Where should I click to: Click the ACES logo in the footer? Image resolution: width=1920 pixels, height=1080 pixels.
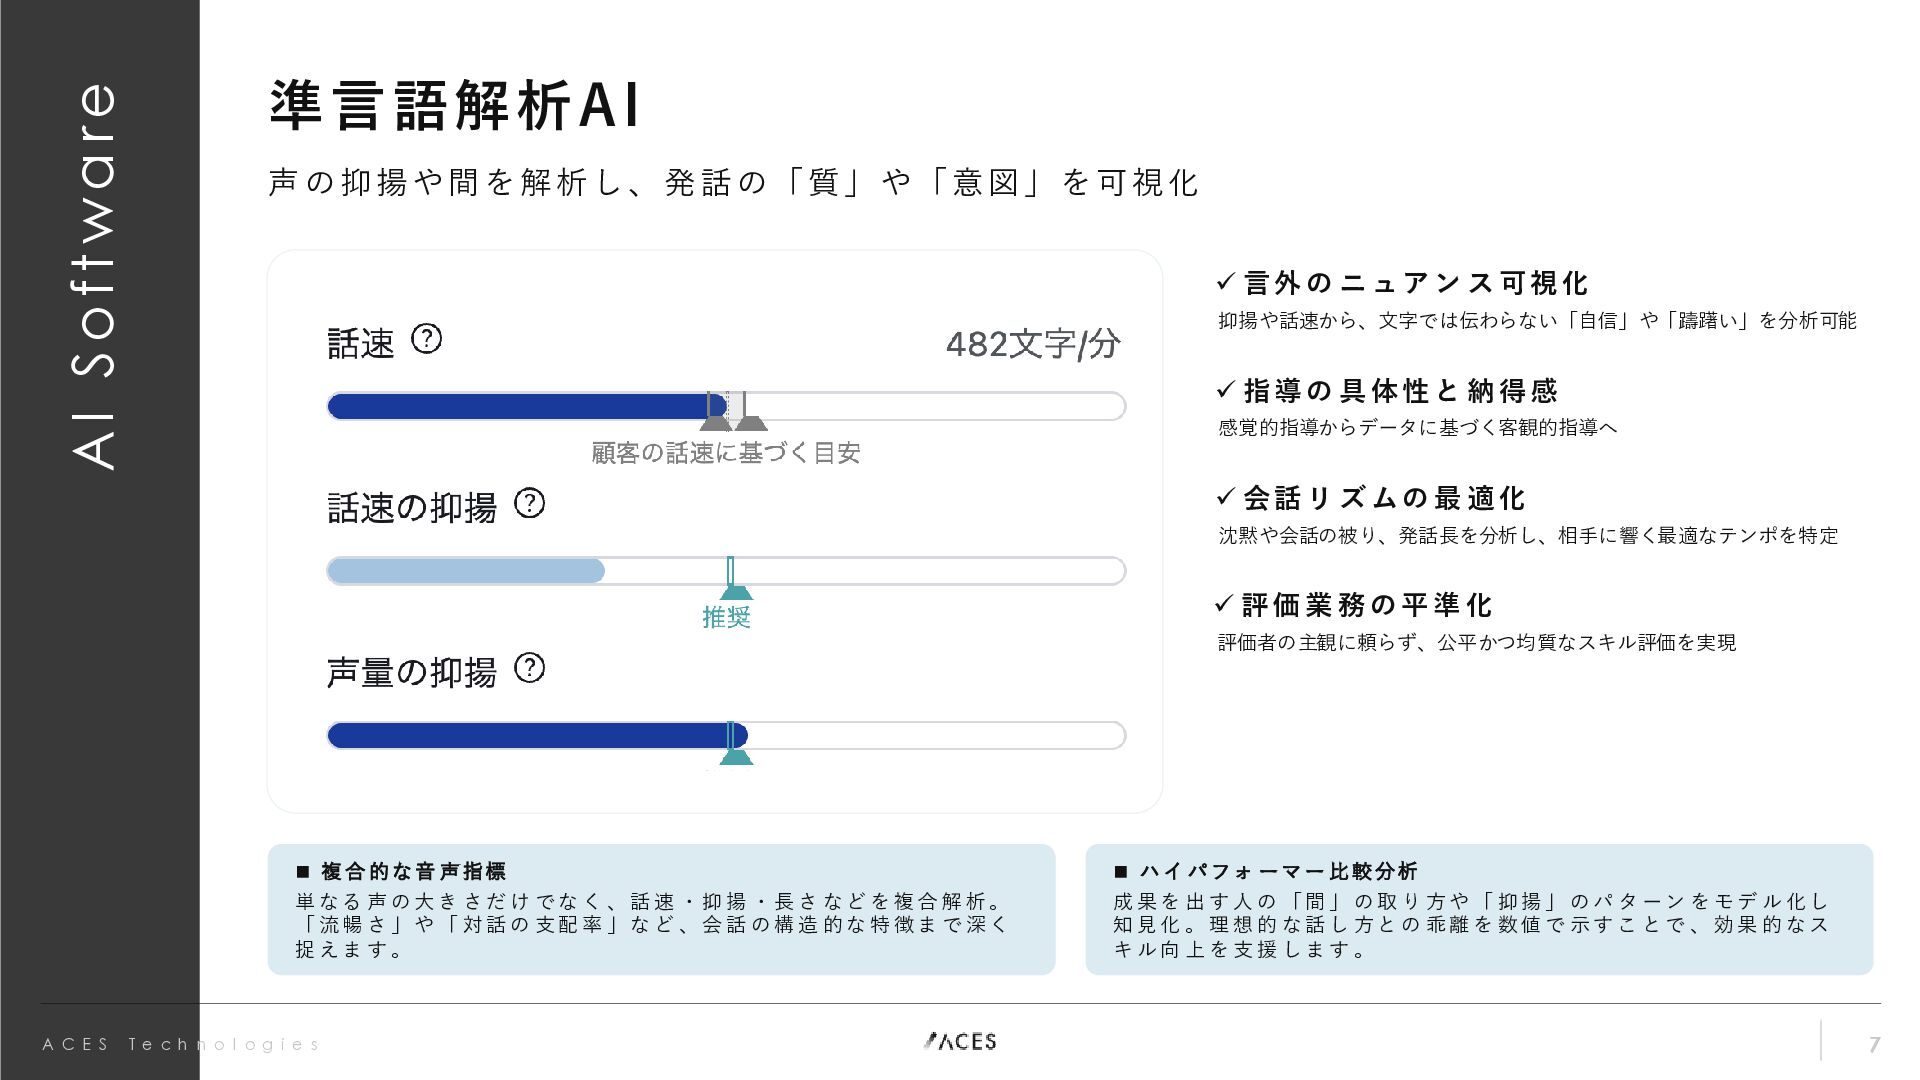(960, 1041)
